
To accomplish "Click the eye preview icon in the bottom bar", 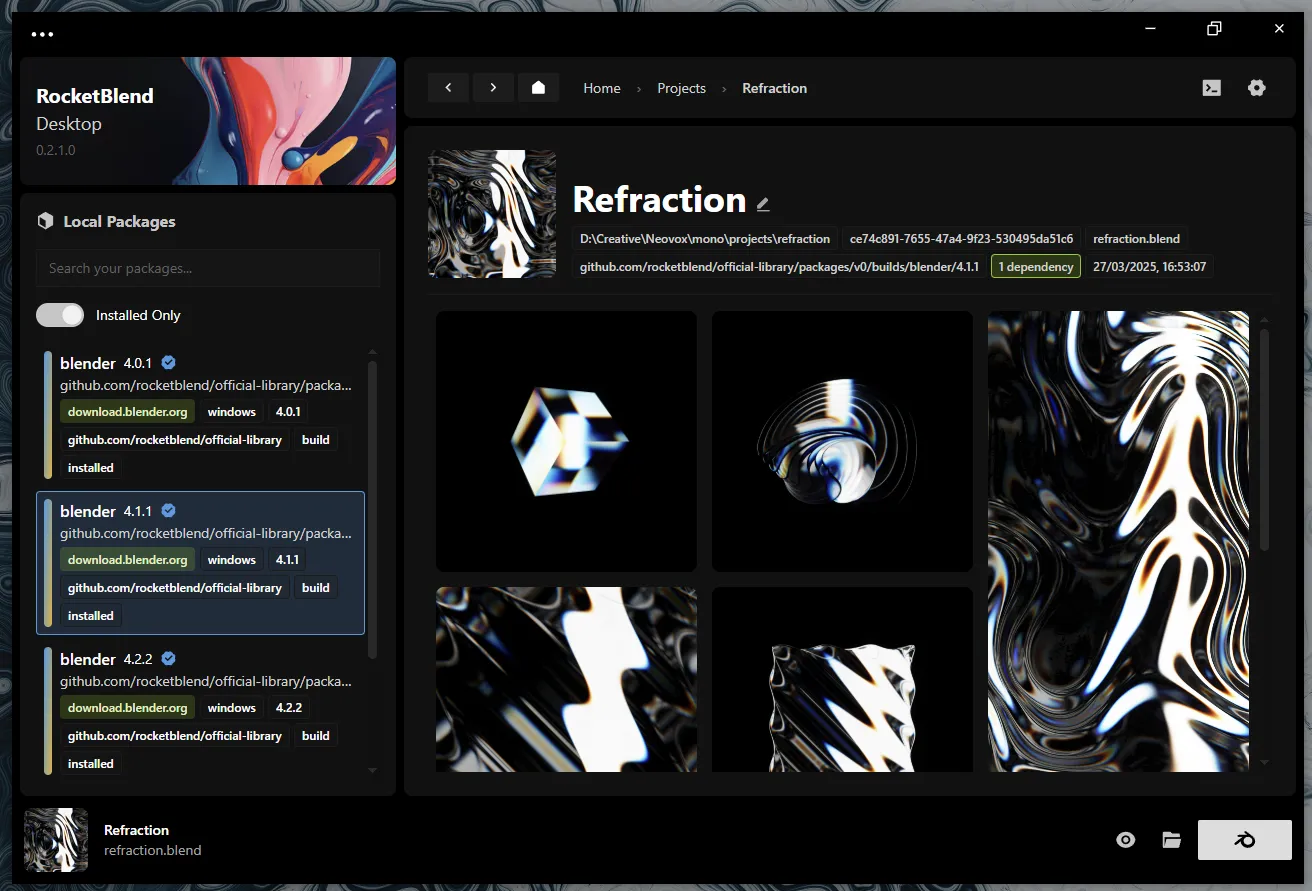I will click(1125, 840).
